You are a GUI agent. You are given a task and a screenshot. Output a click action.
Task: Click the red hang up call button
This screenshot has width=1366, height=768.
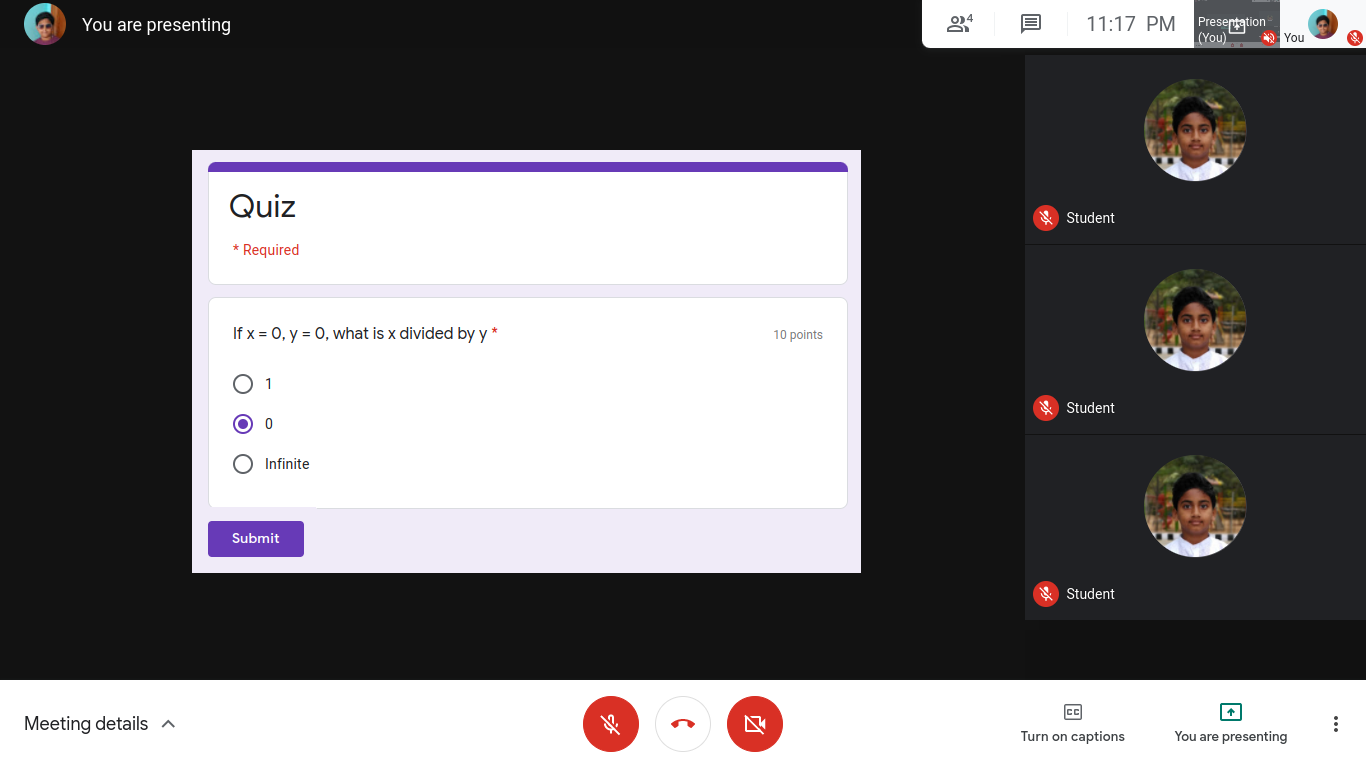pyautogui.click(x=683, y=724)
